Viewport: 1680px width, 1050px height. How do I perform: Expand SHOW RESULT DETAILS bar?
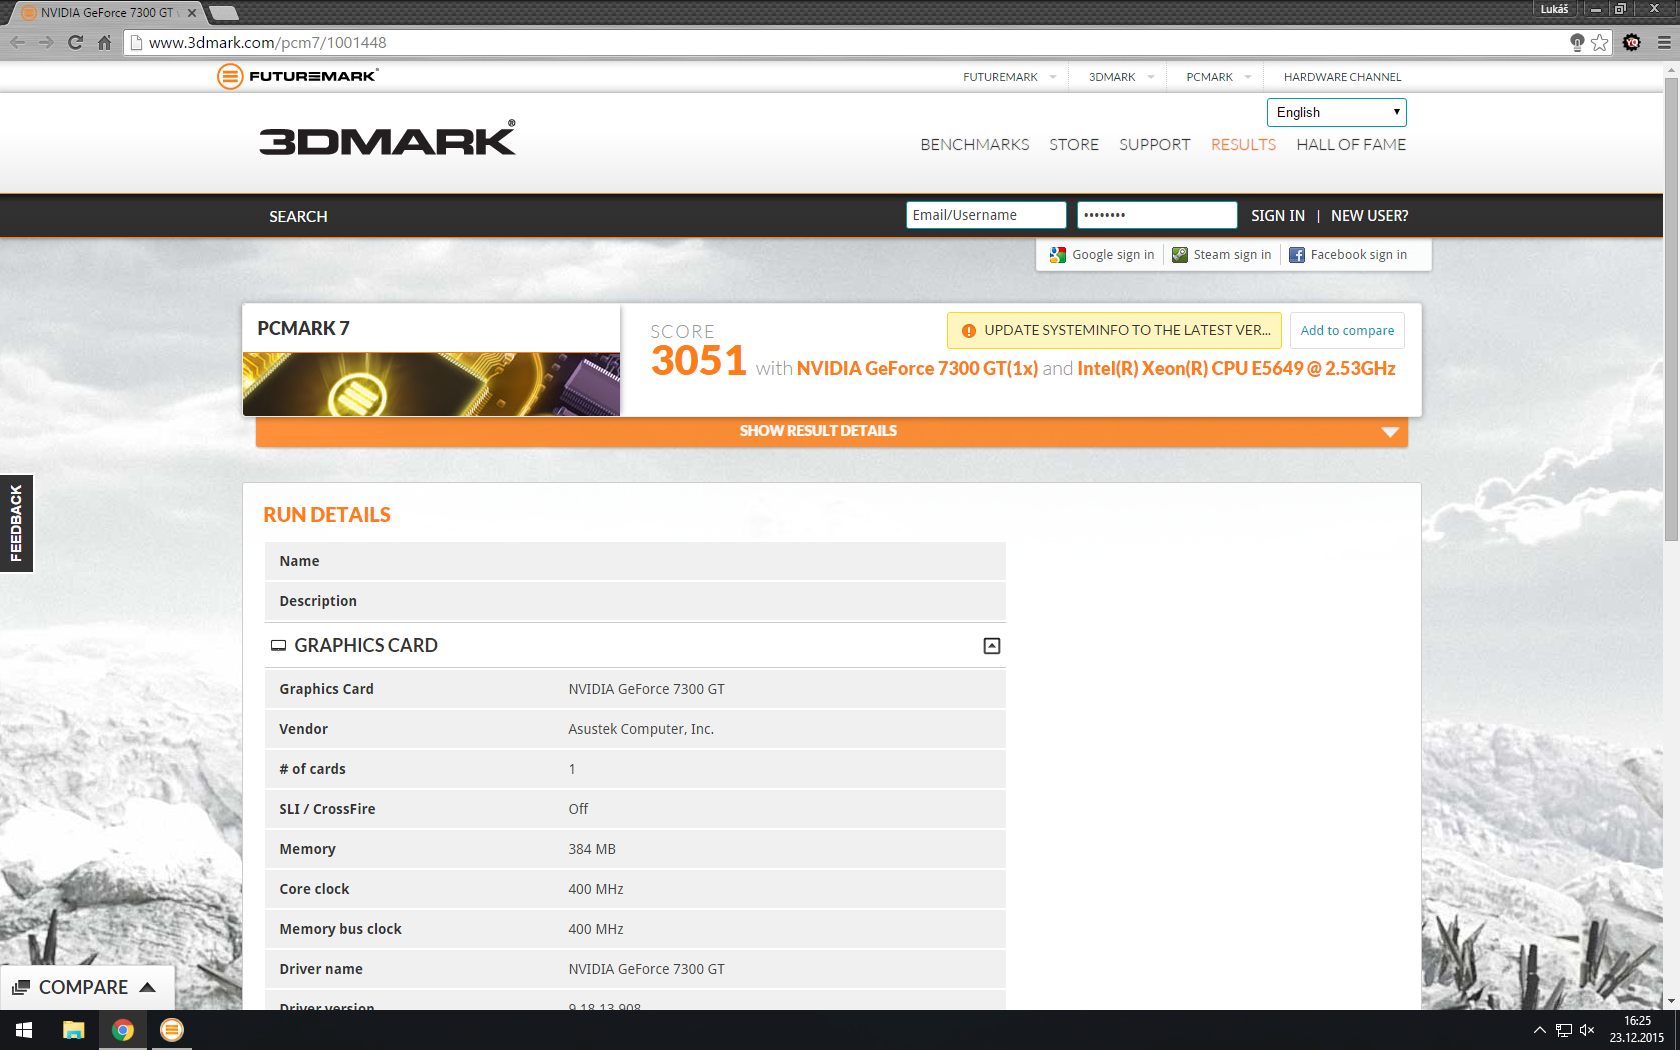832,431
